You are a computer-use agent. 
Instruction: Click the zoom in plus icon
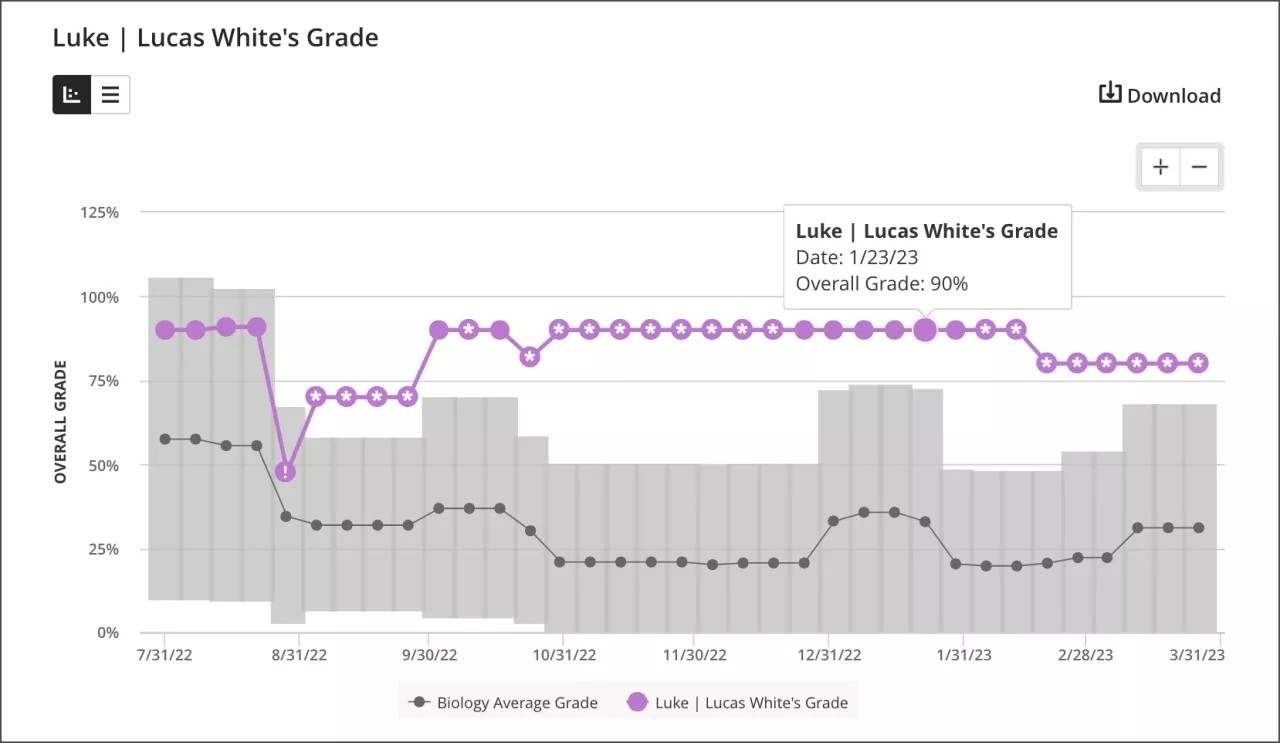coord(1160,167)
